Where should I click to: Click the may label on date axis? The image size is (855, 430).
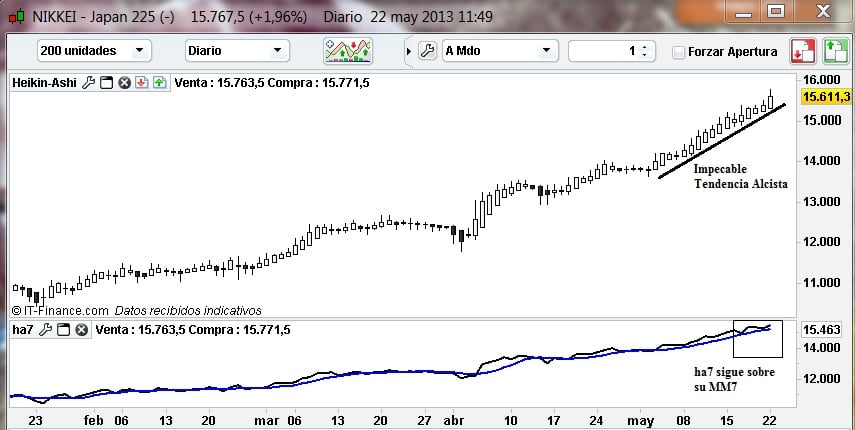(x=641, y=421)
